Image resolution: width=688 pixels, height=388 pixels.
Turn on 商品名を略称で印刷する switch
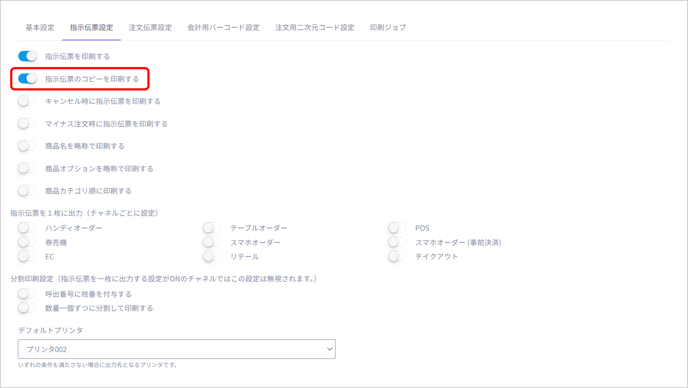(27, 146)
